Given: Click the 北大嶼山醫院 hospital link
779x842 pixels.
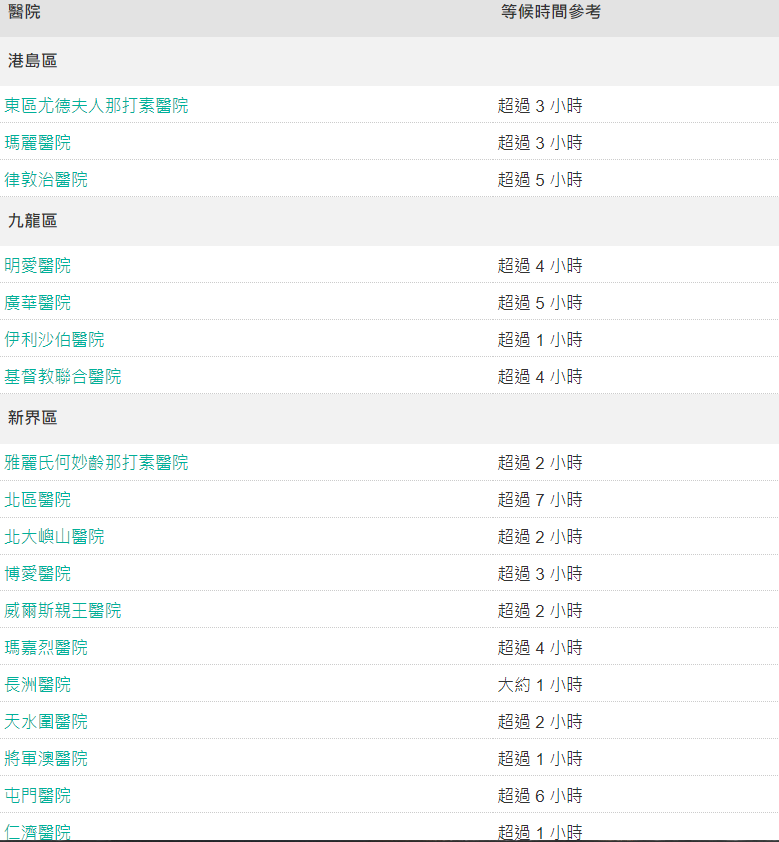Looking at the screenshot, I should click(54, 536).
